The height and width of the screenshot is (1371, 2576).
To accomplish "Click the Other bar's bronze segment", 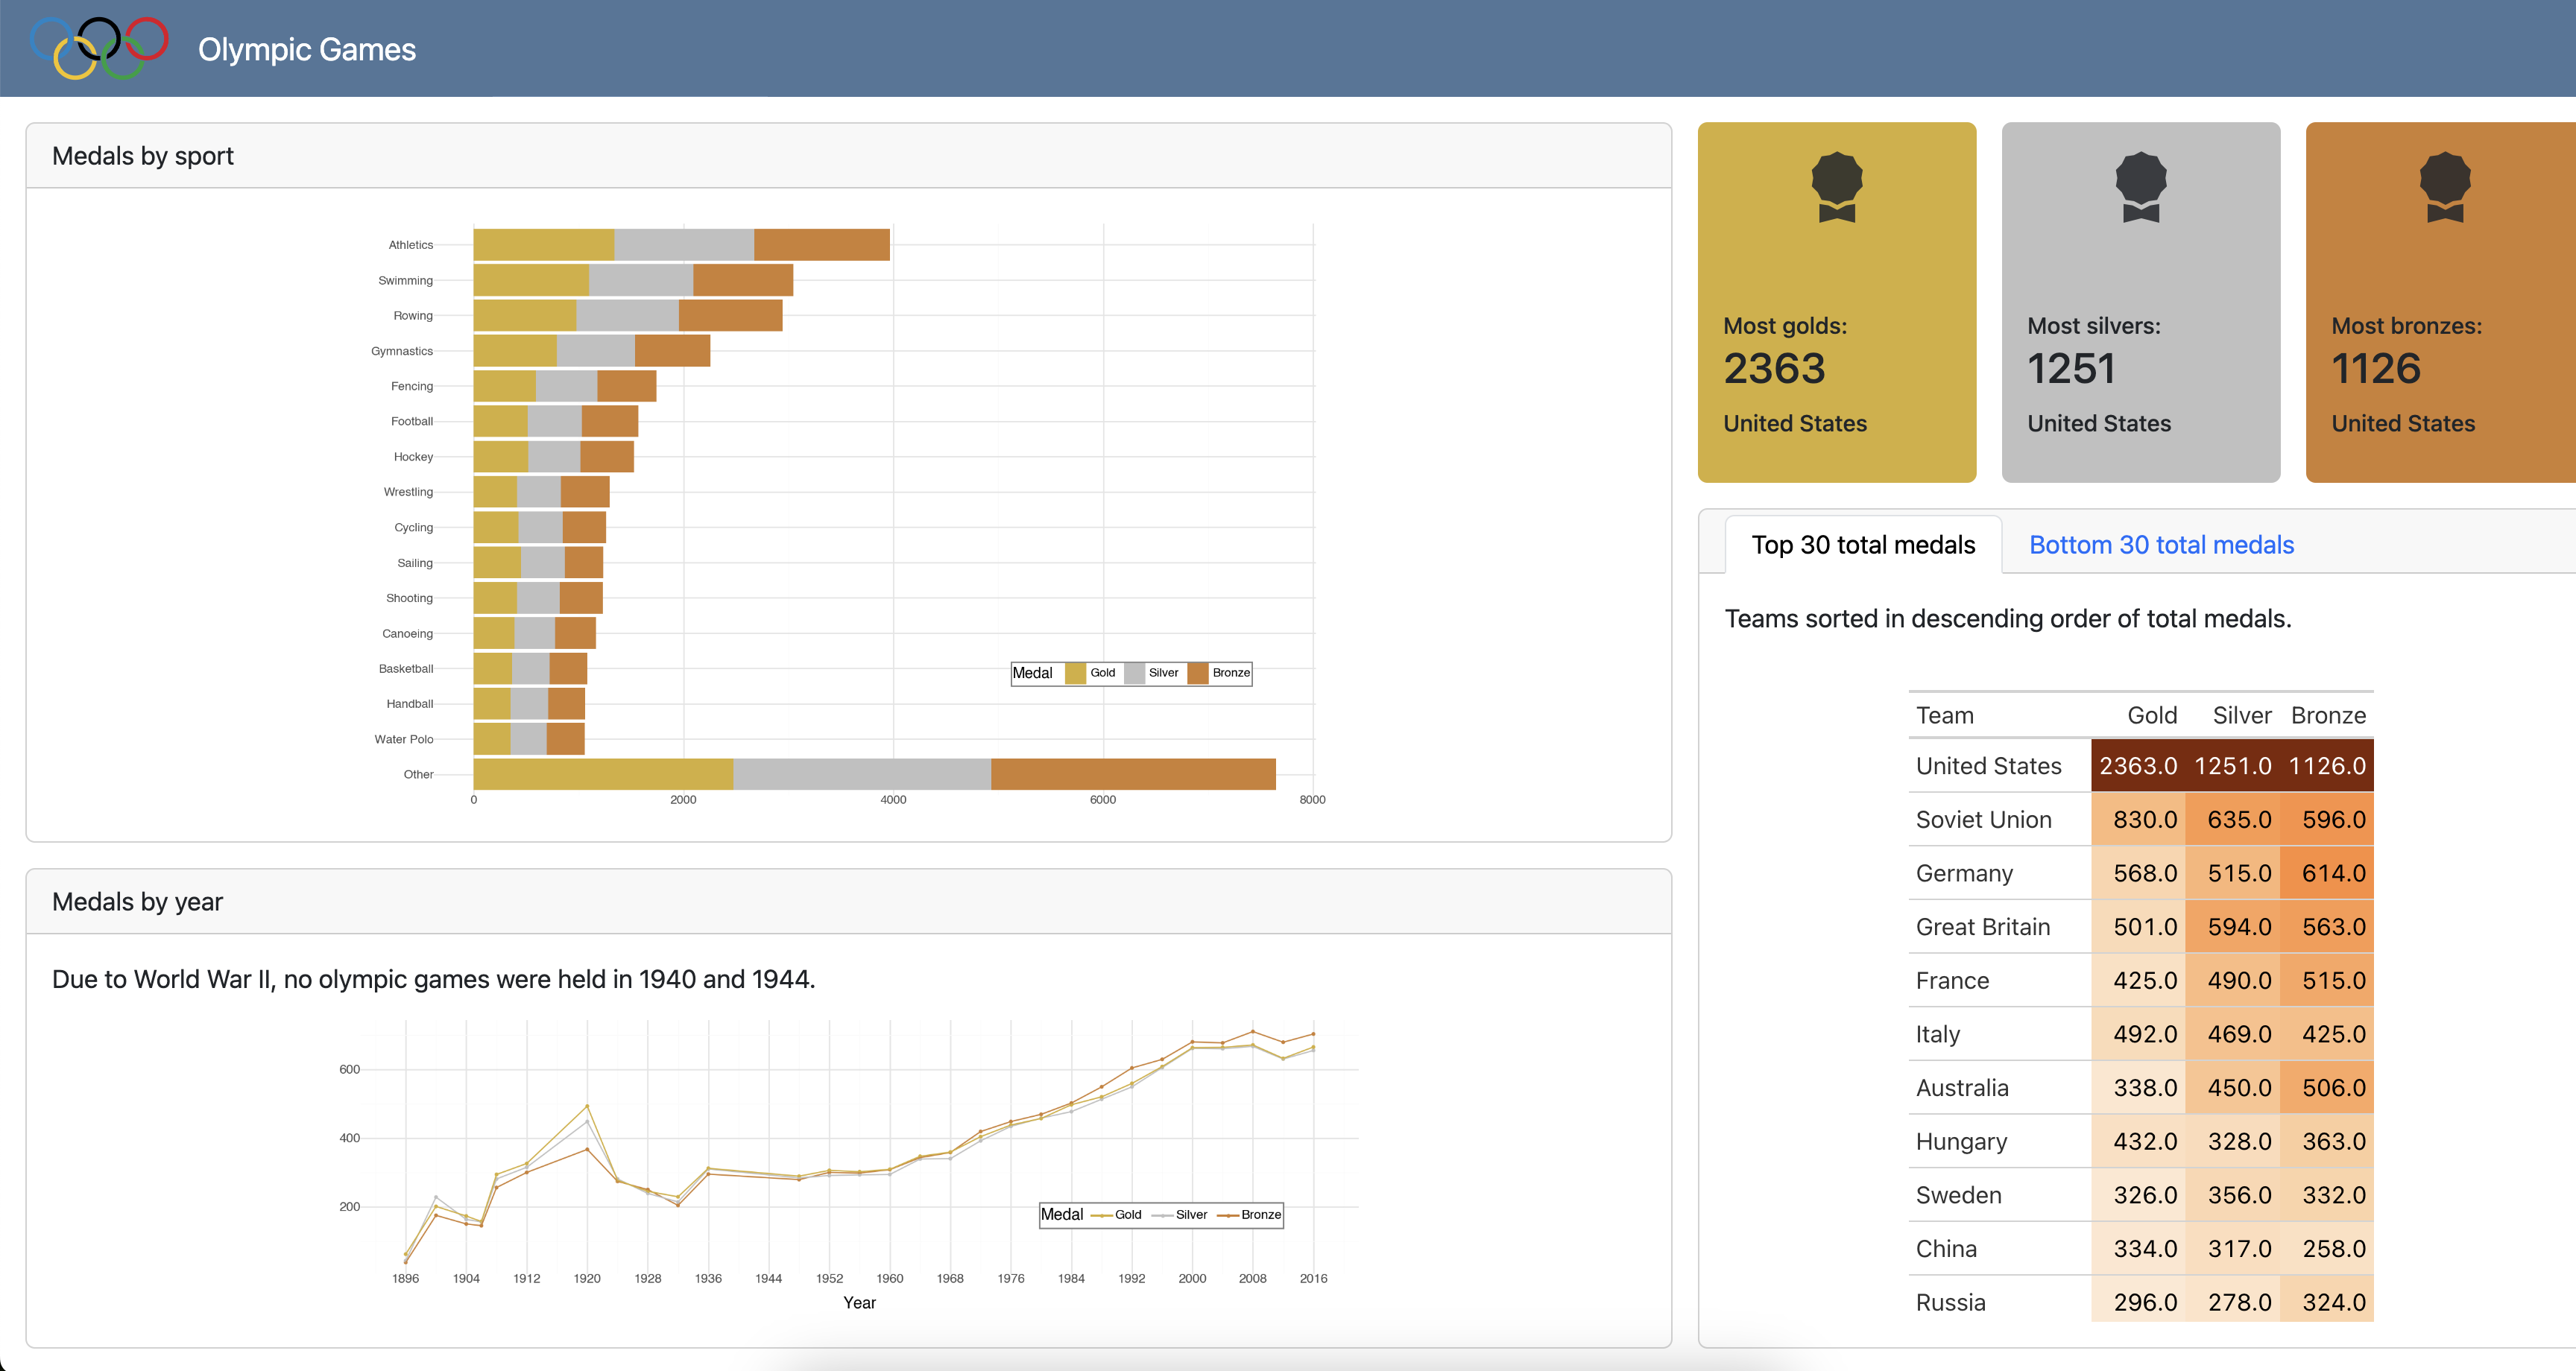I will (x=1132, y=774).
